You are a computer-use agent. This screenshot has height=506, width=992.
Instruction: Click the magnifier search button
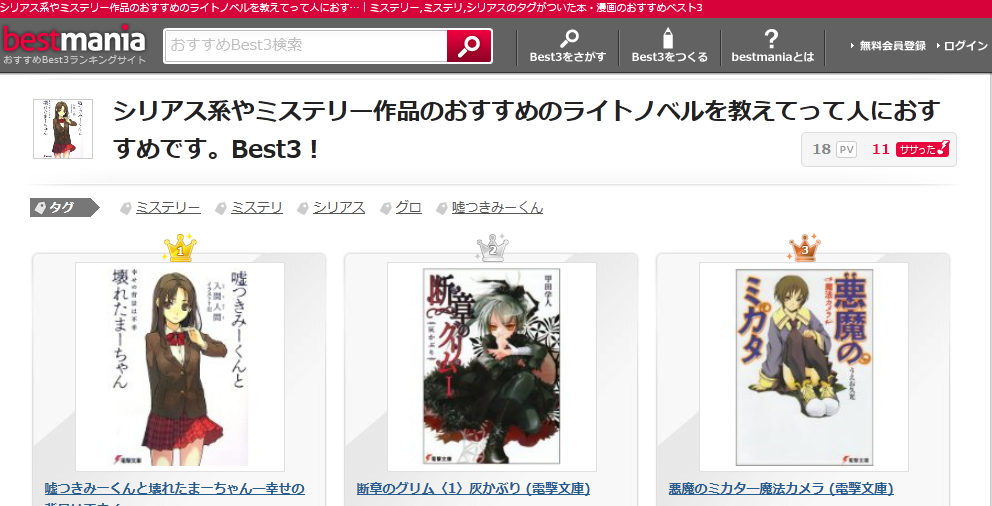coord(469,46)
